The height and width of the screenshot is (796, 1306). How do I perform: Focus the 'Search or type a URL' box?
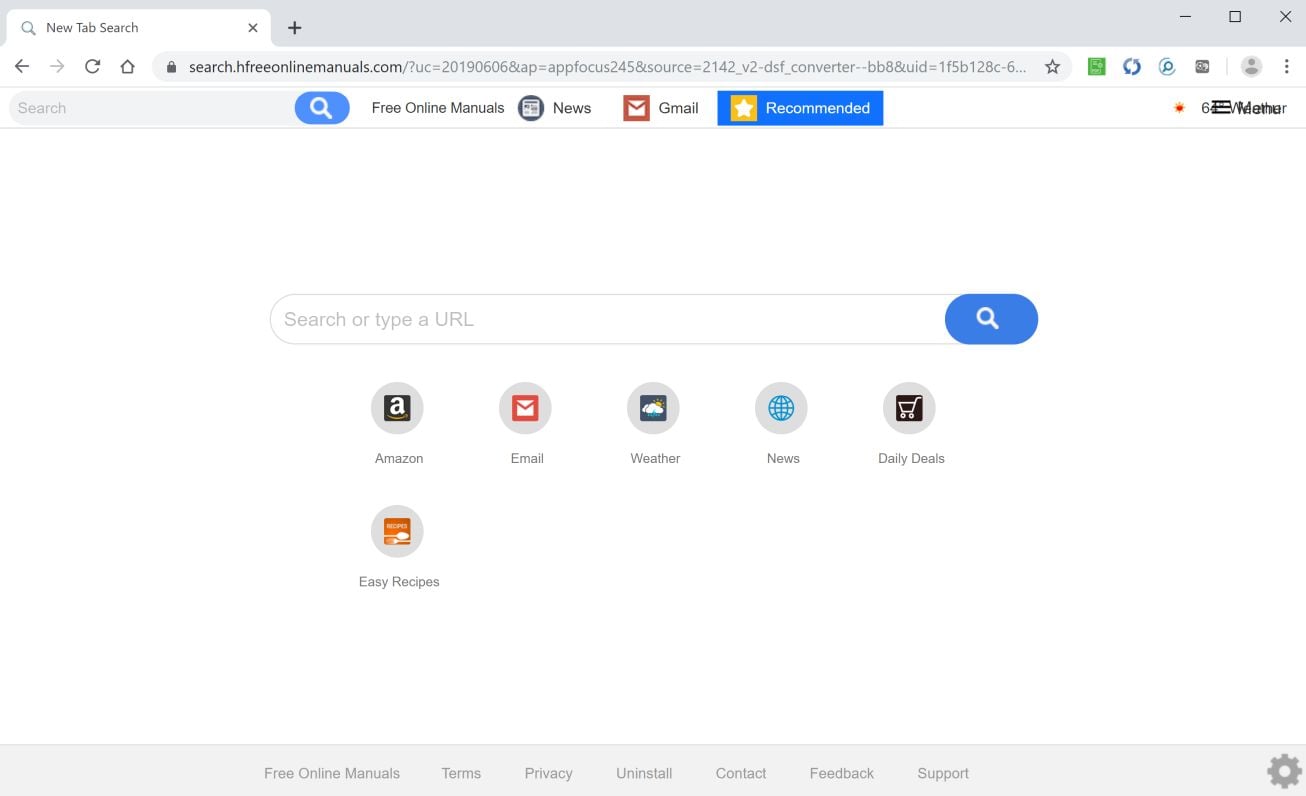pos(608,319)
